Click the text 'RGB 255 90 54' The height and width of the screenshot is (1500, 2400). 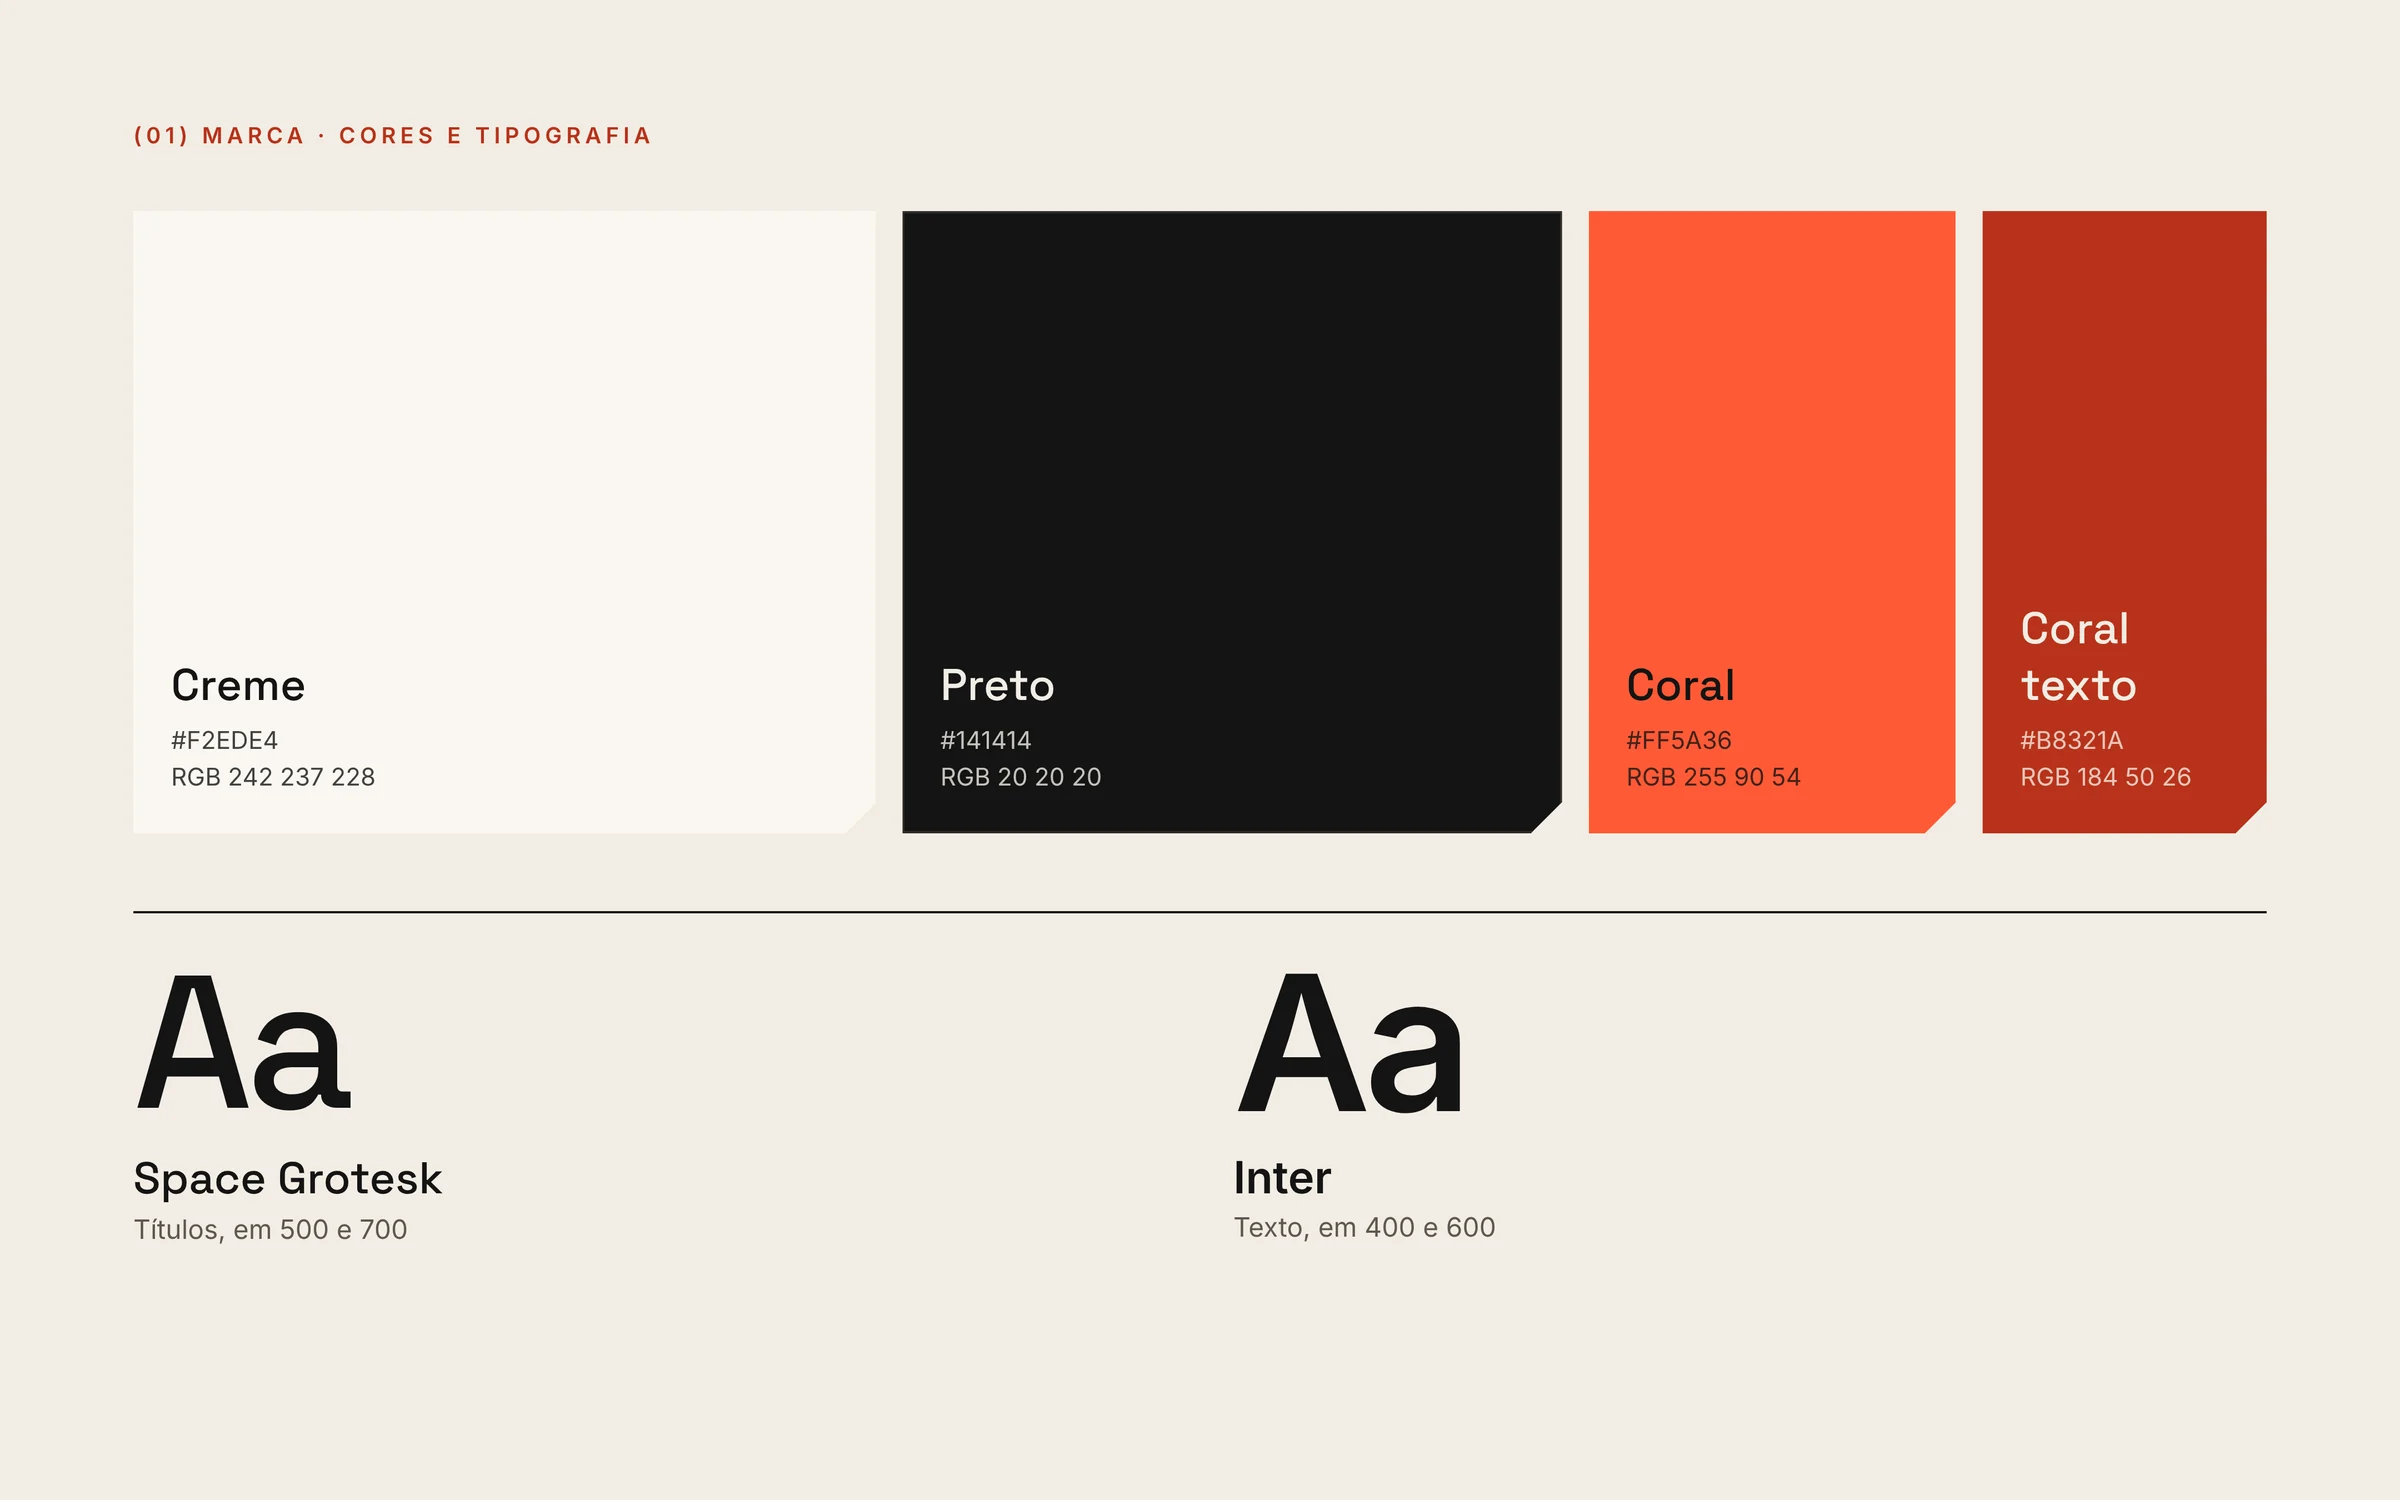pyautogui.click(x=1713, y=777)
